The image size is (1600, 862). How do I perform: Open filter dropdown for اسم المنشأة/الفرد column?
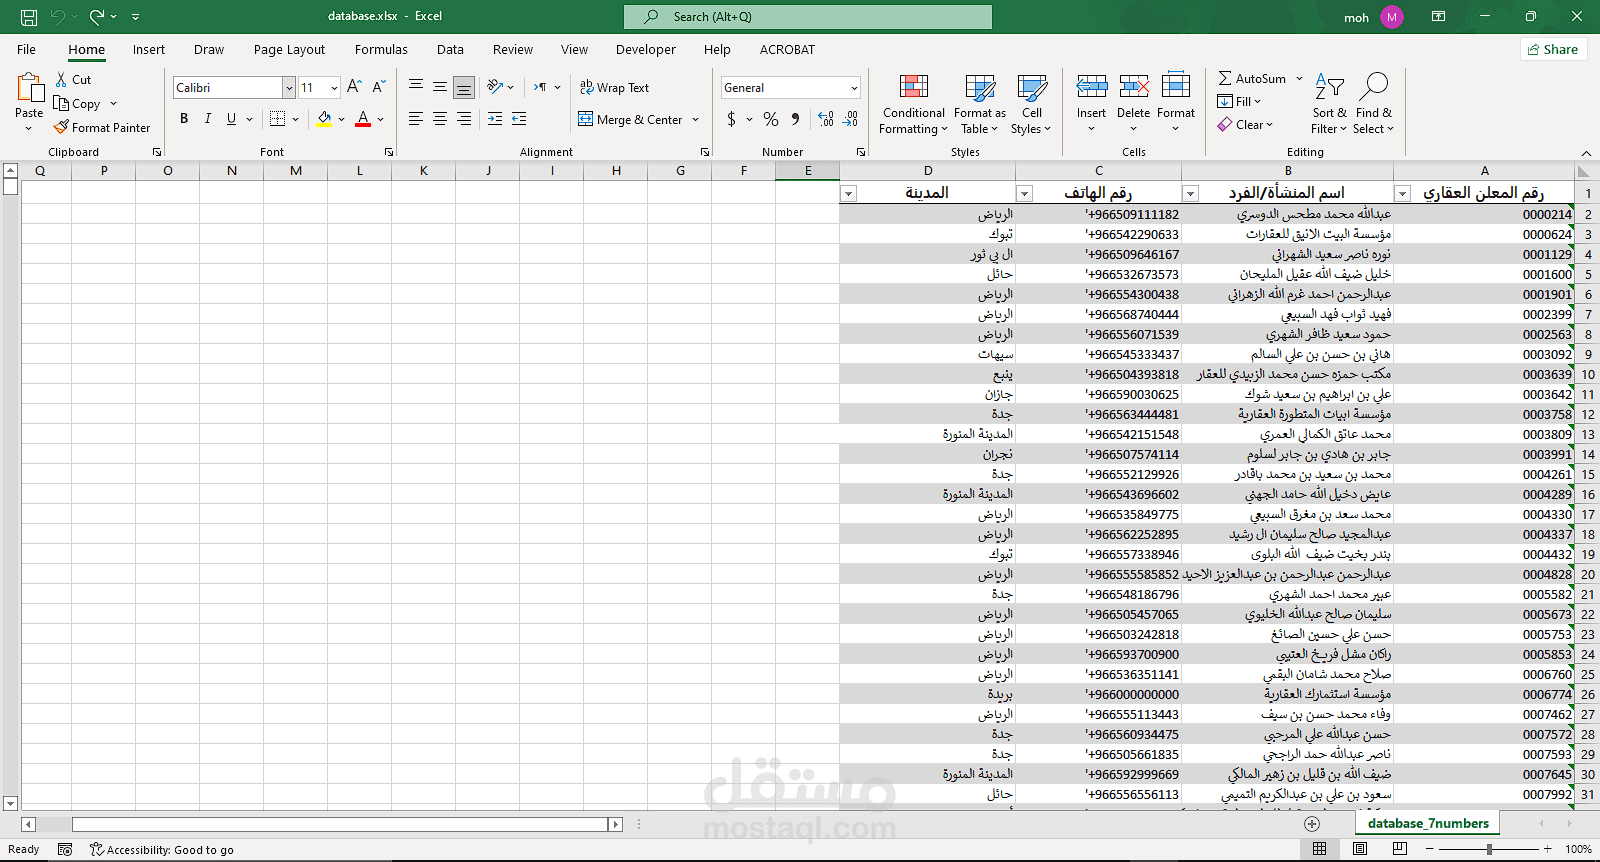(x=1190, y=194)
